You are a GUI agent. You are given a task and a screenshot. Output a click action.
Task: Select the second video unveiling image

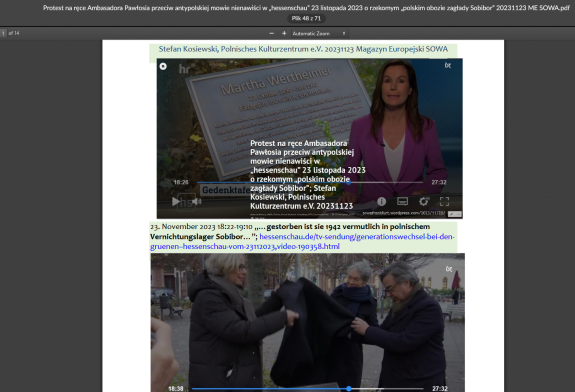click(x=308, y=323)
